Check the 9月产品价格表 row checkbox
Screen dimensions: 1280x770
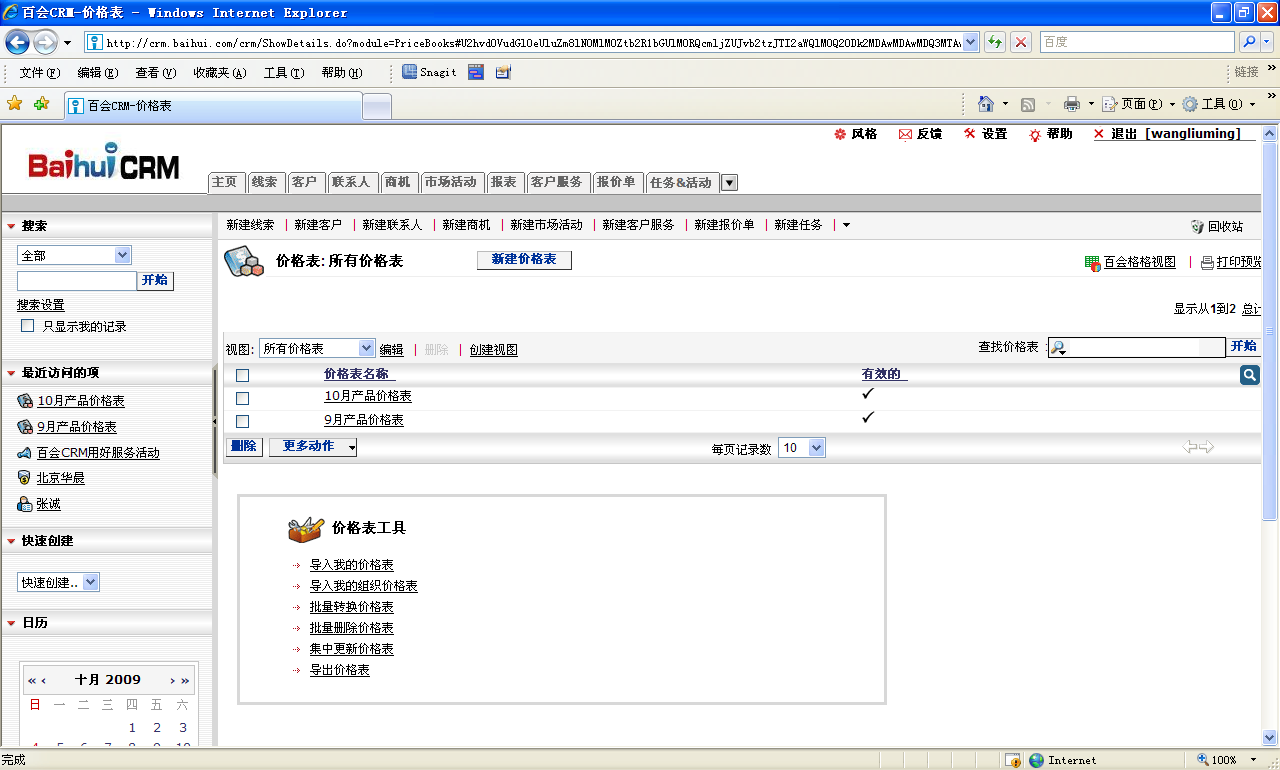242,421
